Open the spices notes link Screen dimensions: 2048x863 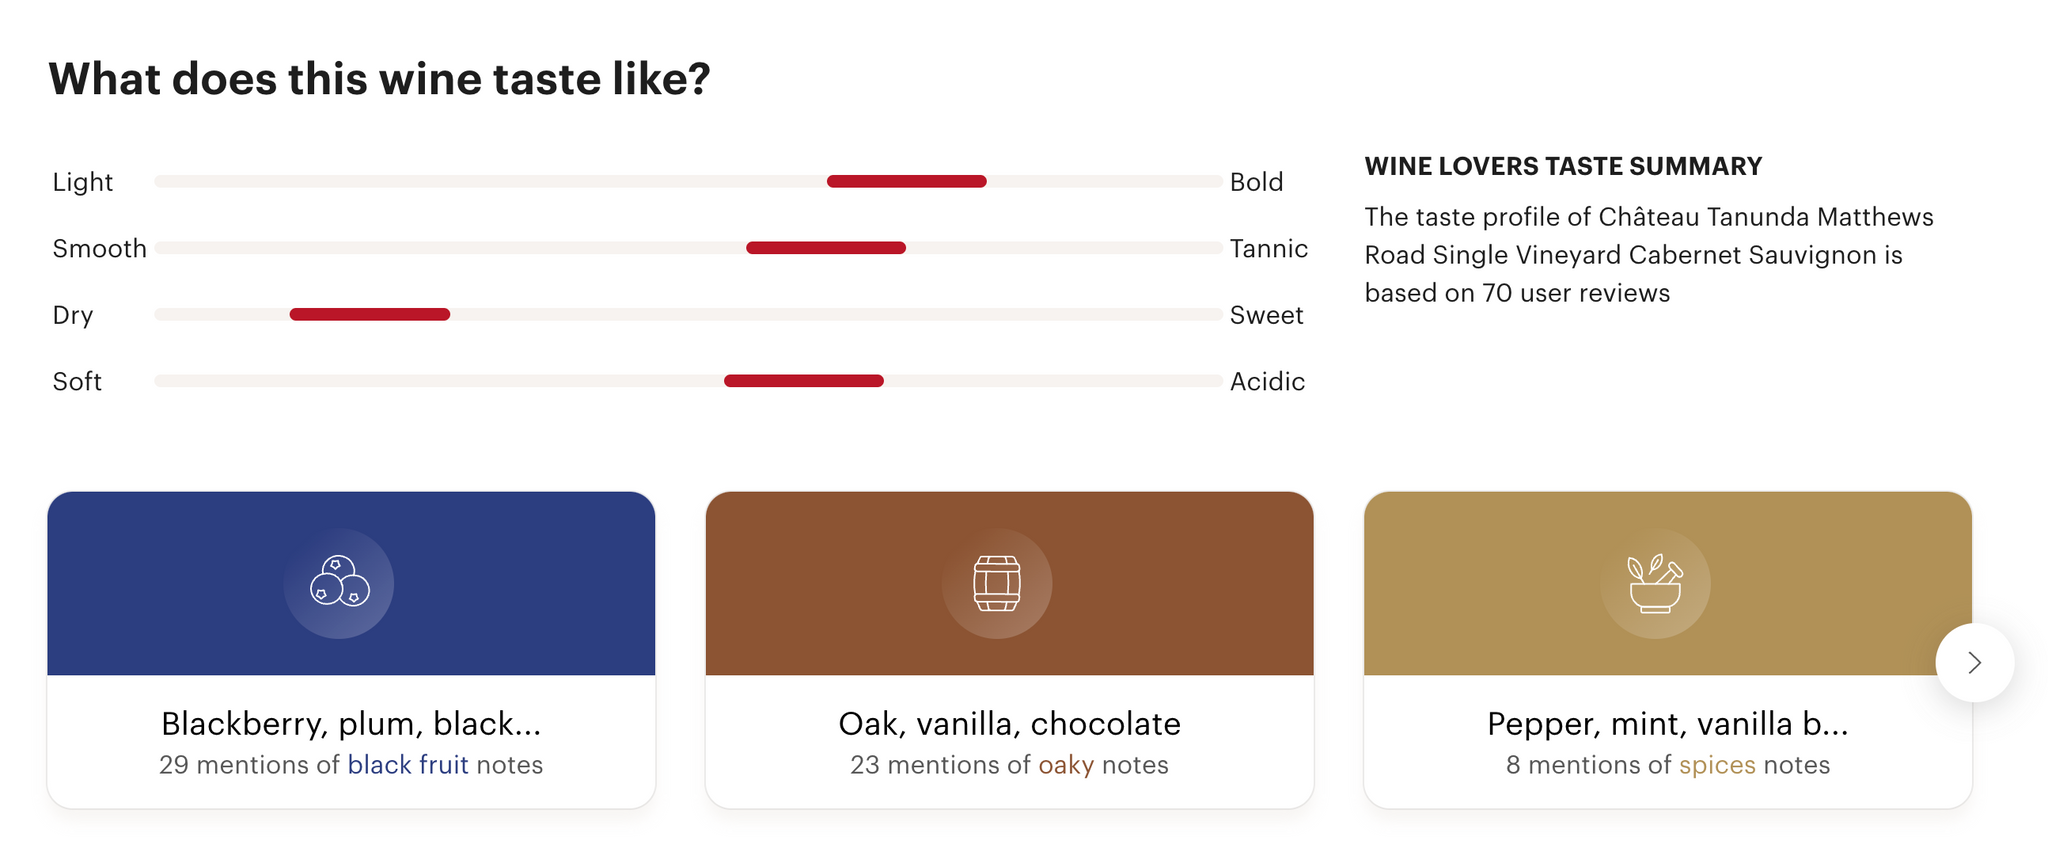1717,765
